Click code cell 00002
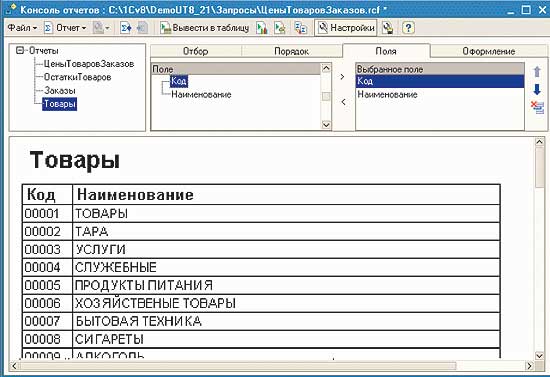 point(47,231)
